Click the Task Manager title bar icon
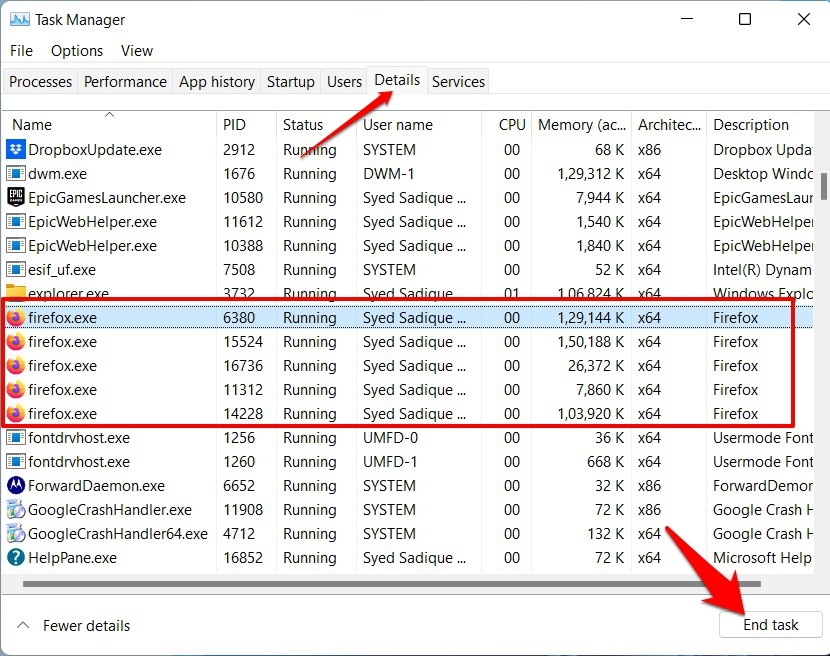Viewport: 830px width, 656px height. pyautogui.click(x=19, y=19)
